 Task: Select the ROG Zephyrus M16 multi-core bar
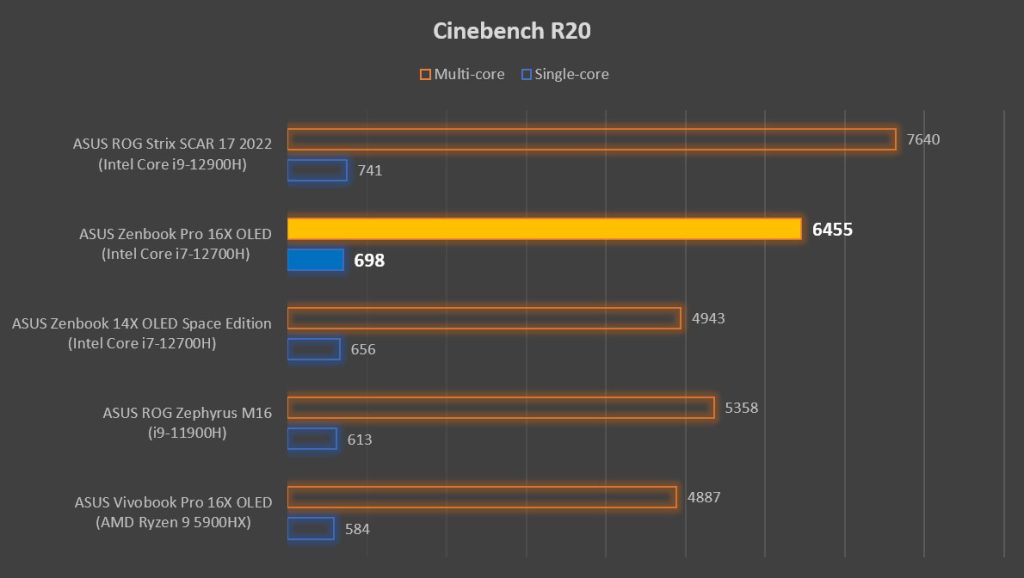tap(500, 408)
